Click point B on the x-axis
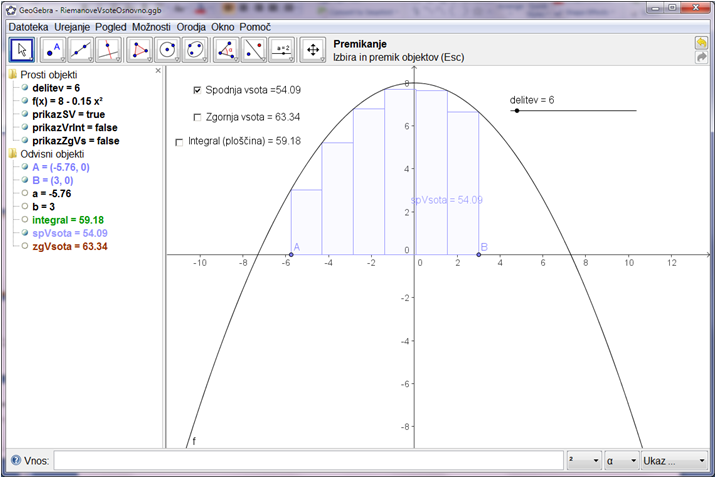This screenshot has height=478, width=716. 479,254
